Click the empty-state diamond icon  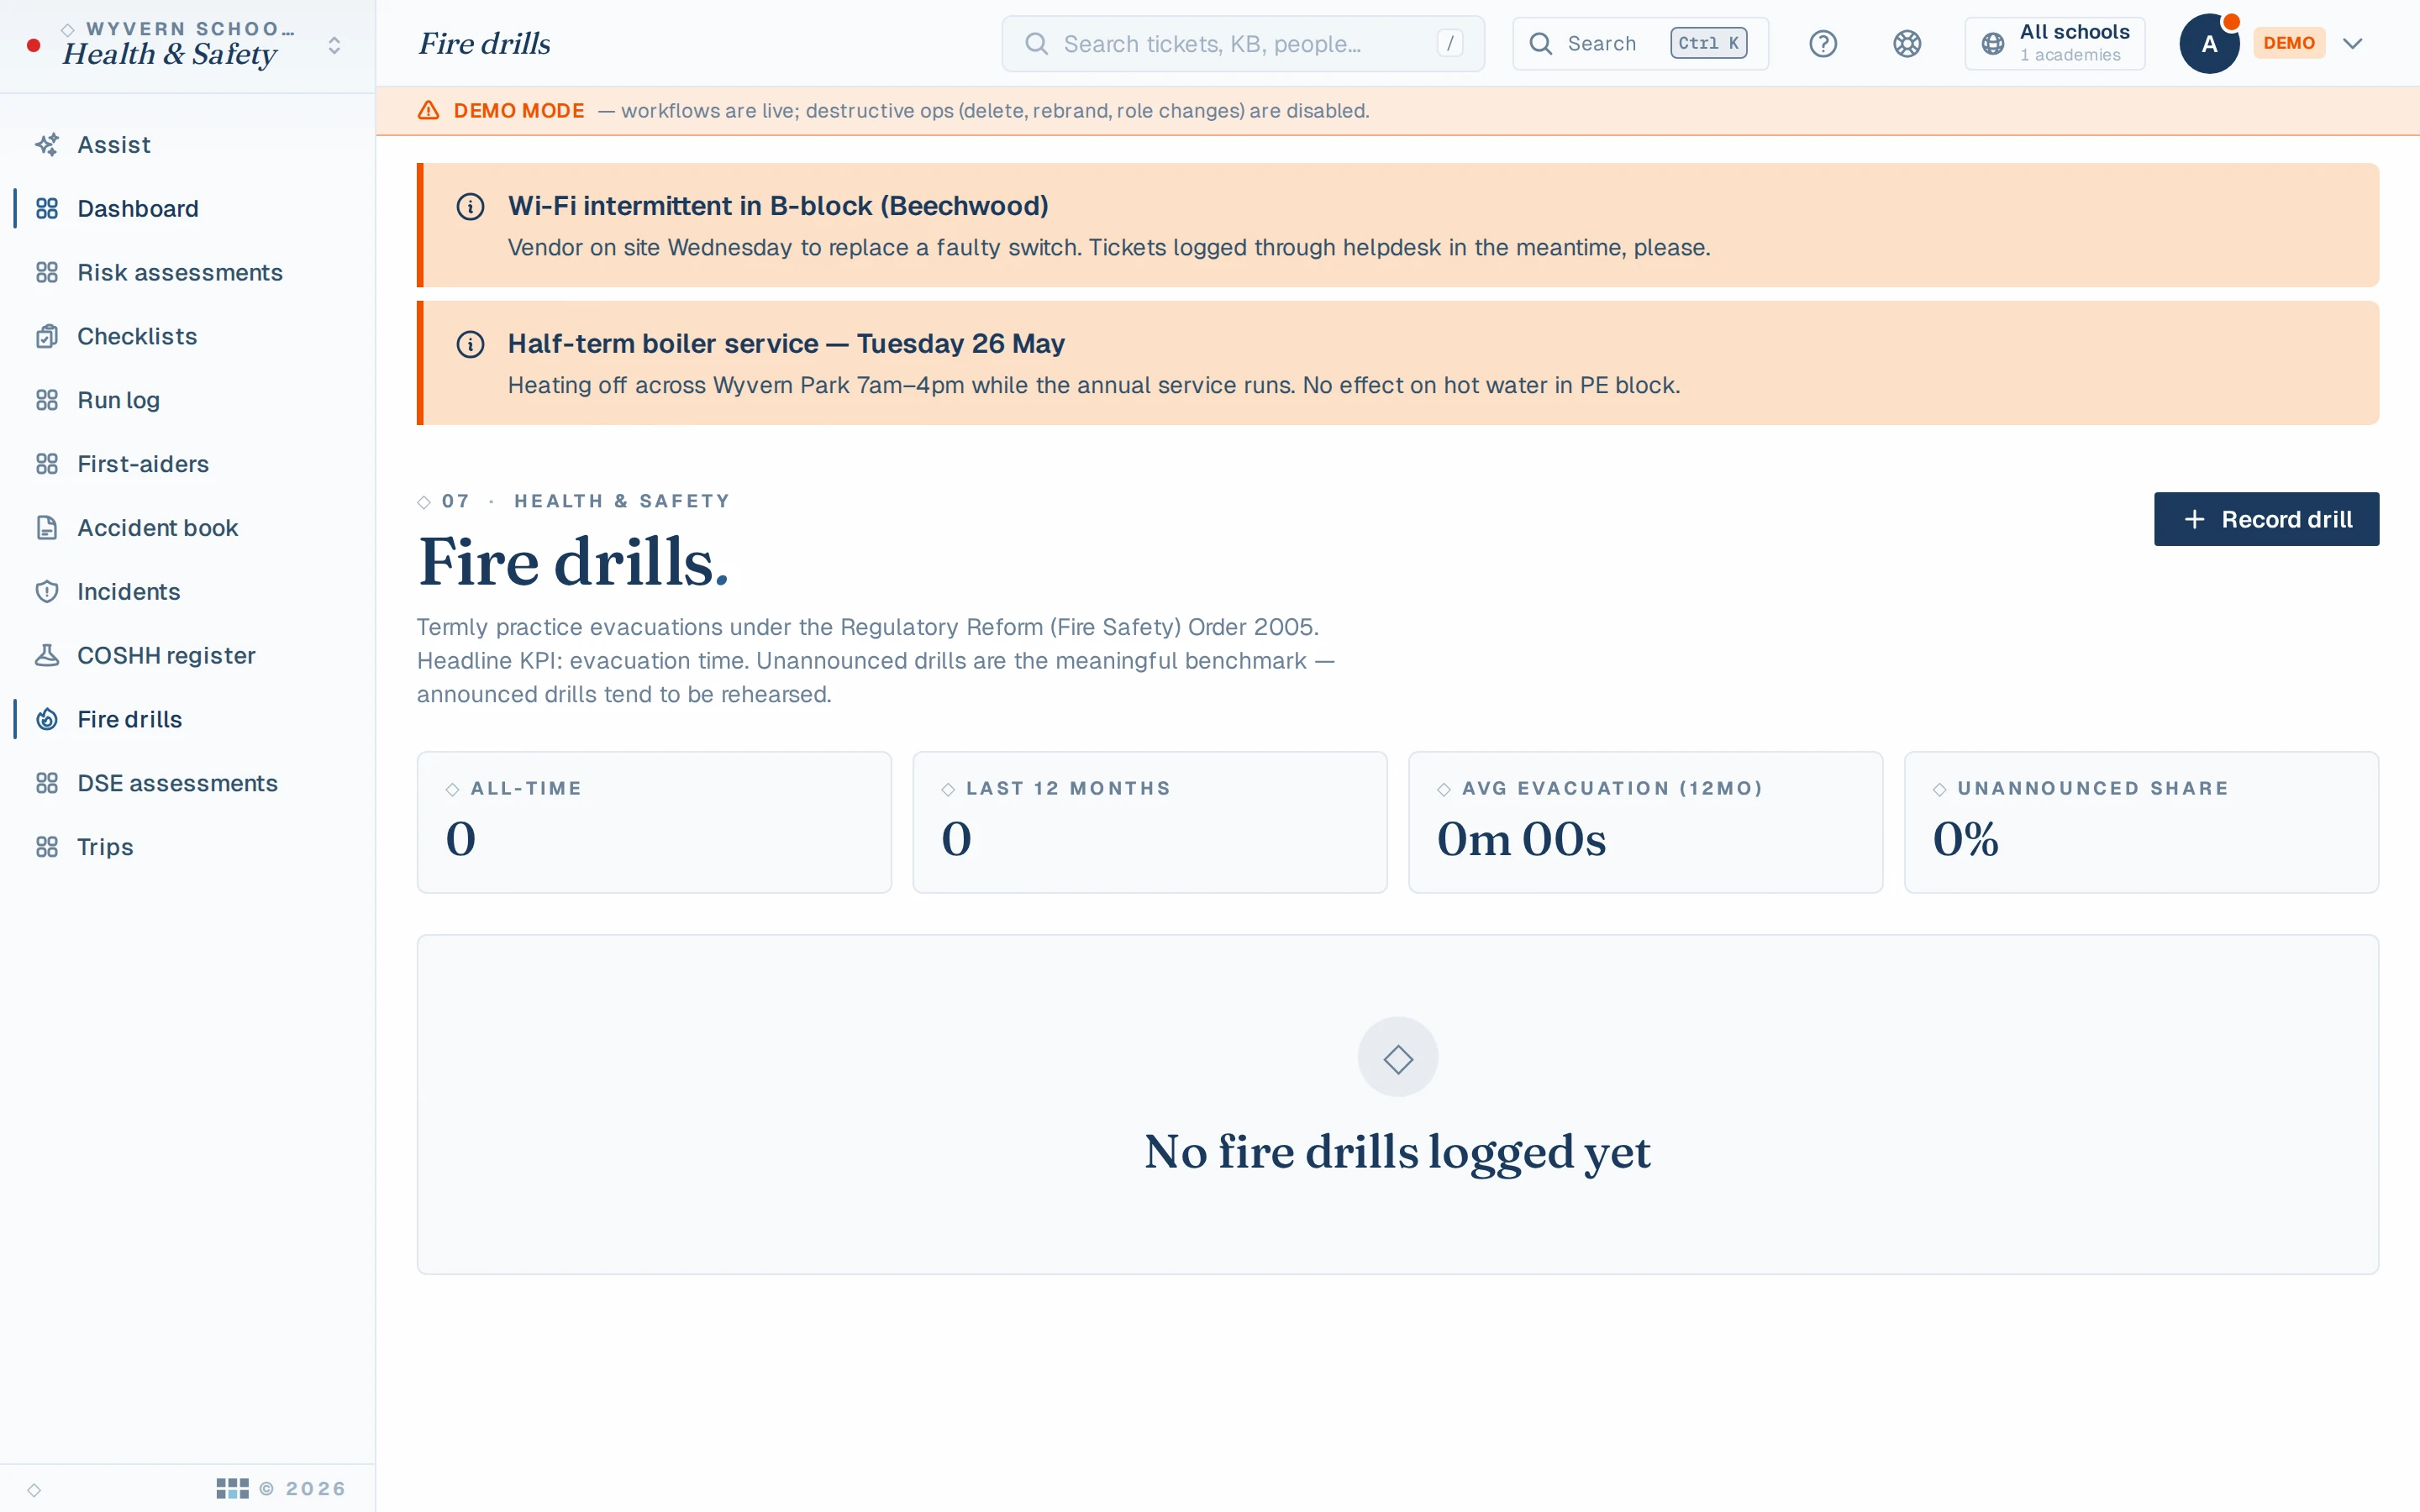click(x=1398, y=1058)
